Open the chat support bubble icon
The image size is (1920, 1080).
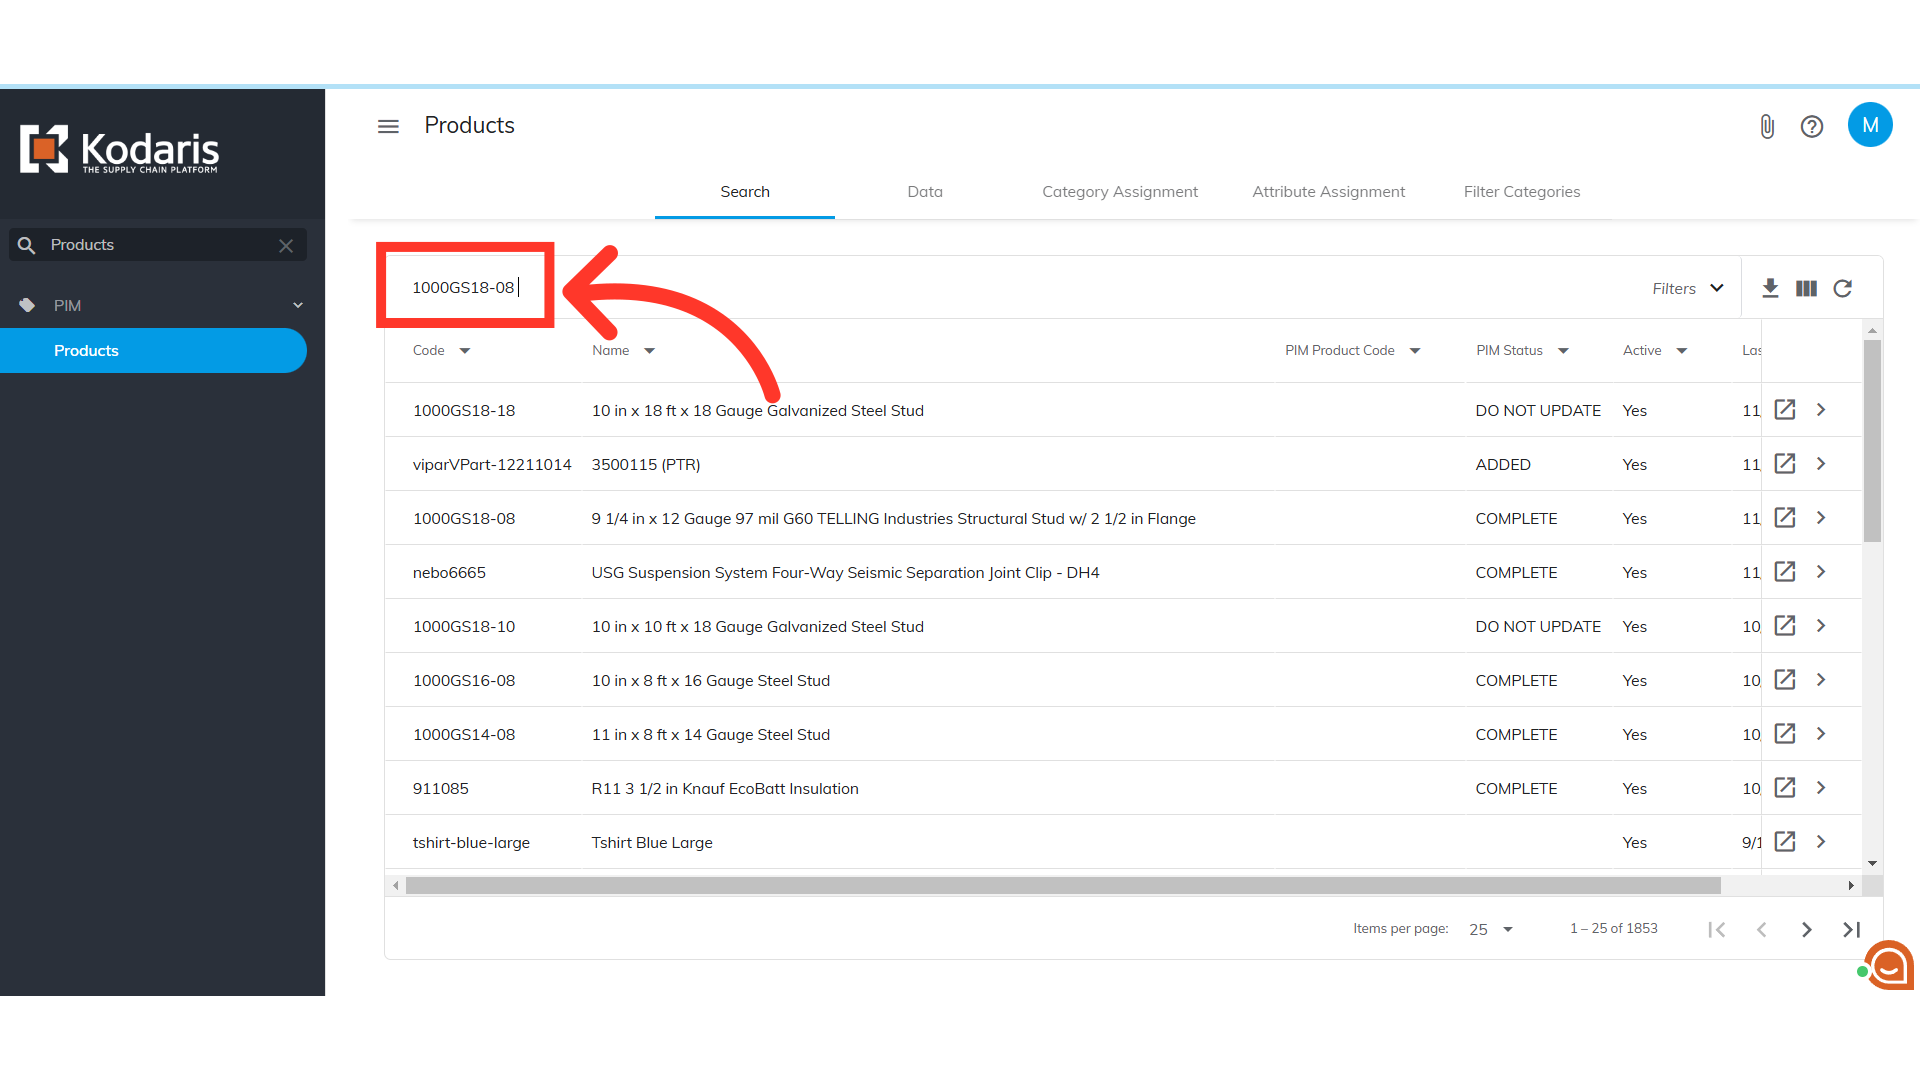coord(1888,966)
